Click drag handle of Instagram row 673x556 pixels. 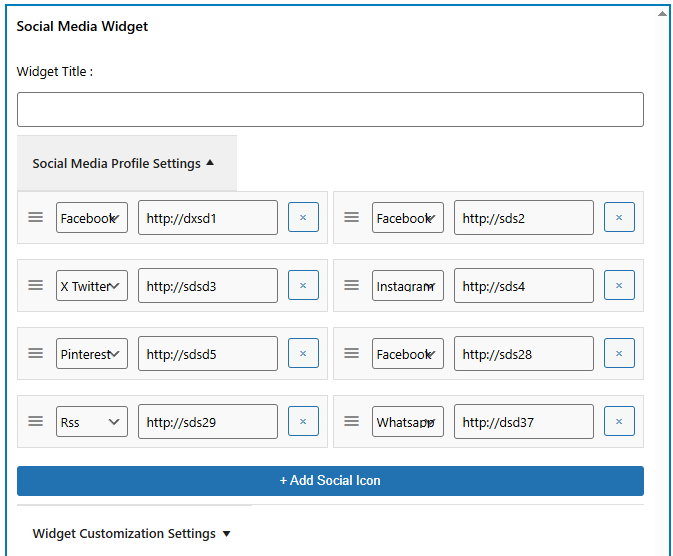pyautogui.click(x=351, y=286)
